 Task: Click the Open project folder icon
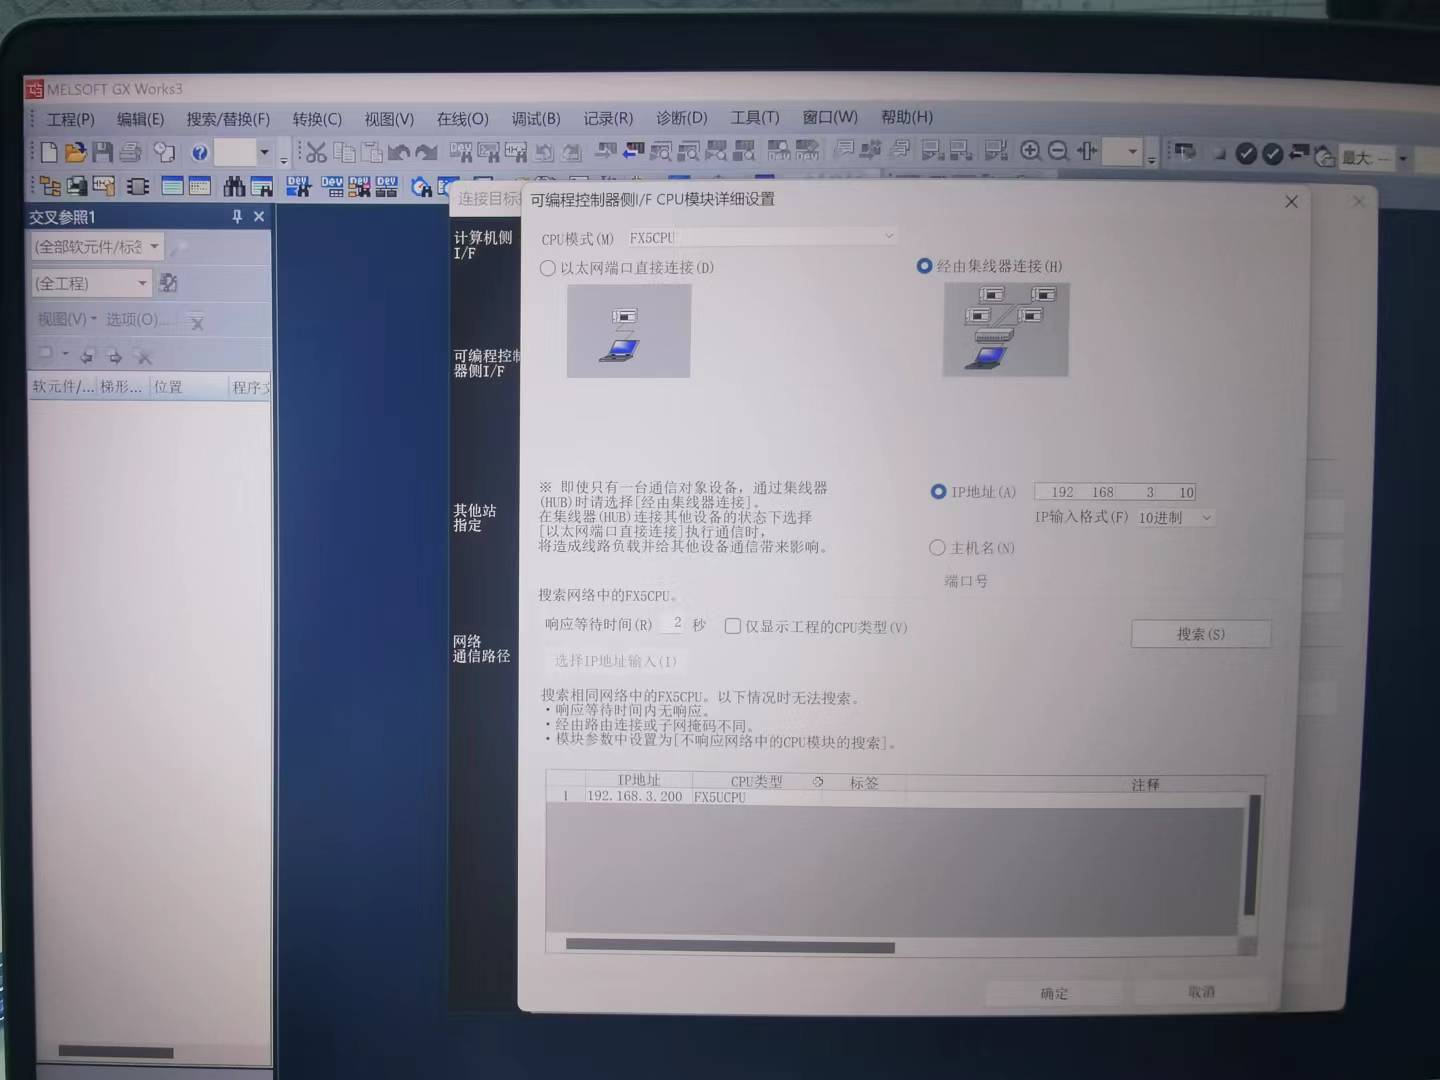pyautogui.click(x=75, y=152)
